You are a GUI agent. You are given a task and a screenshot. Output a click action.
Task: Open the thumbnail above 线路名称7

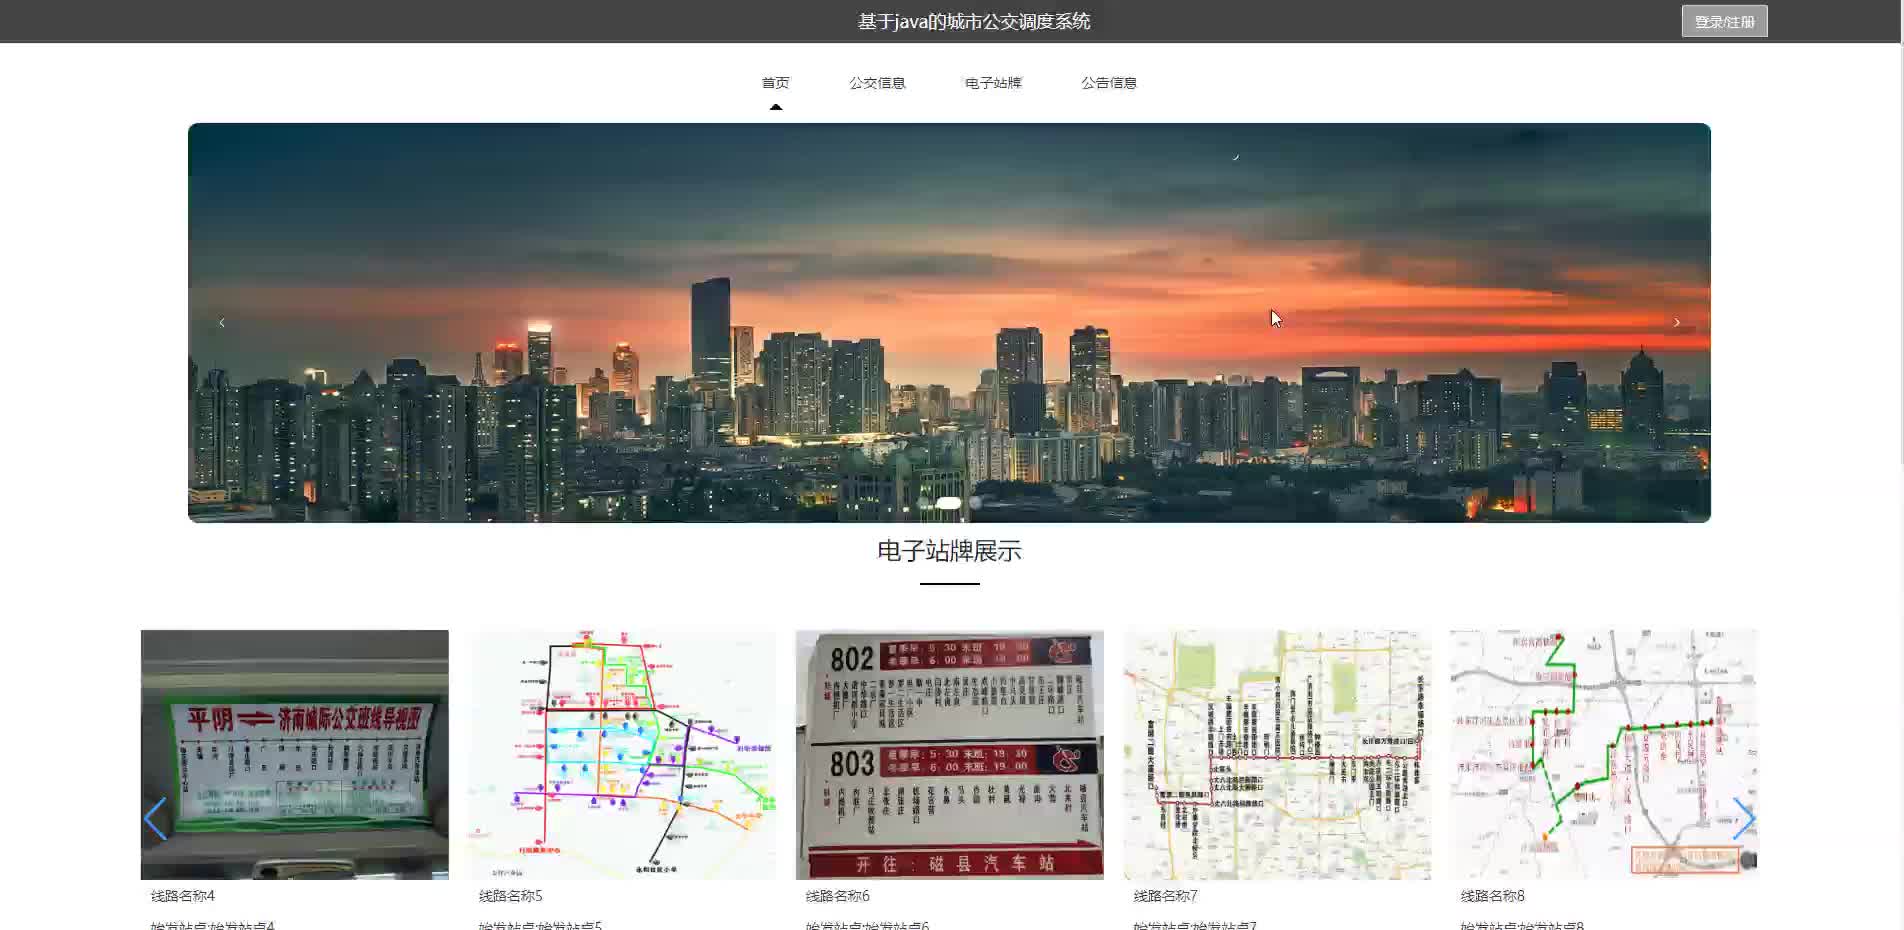pos(1277,754)
